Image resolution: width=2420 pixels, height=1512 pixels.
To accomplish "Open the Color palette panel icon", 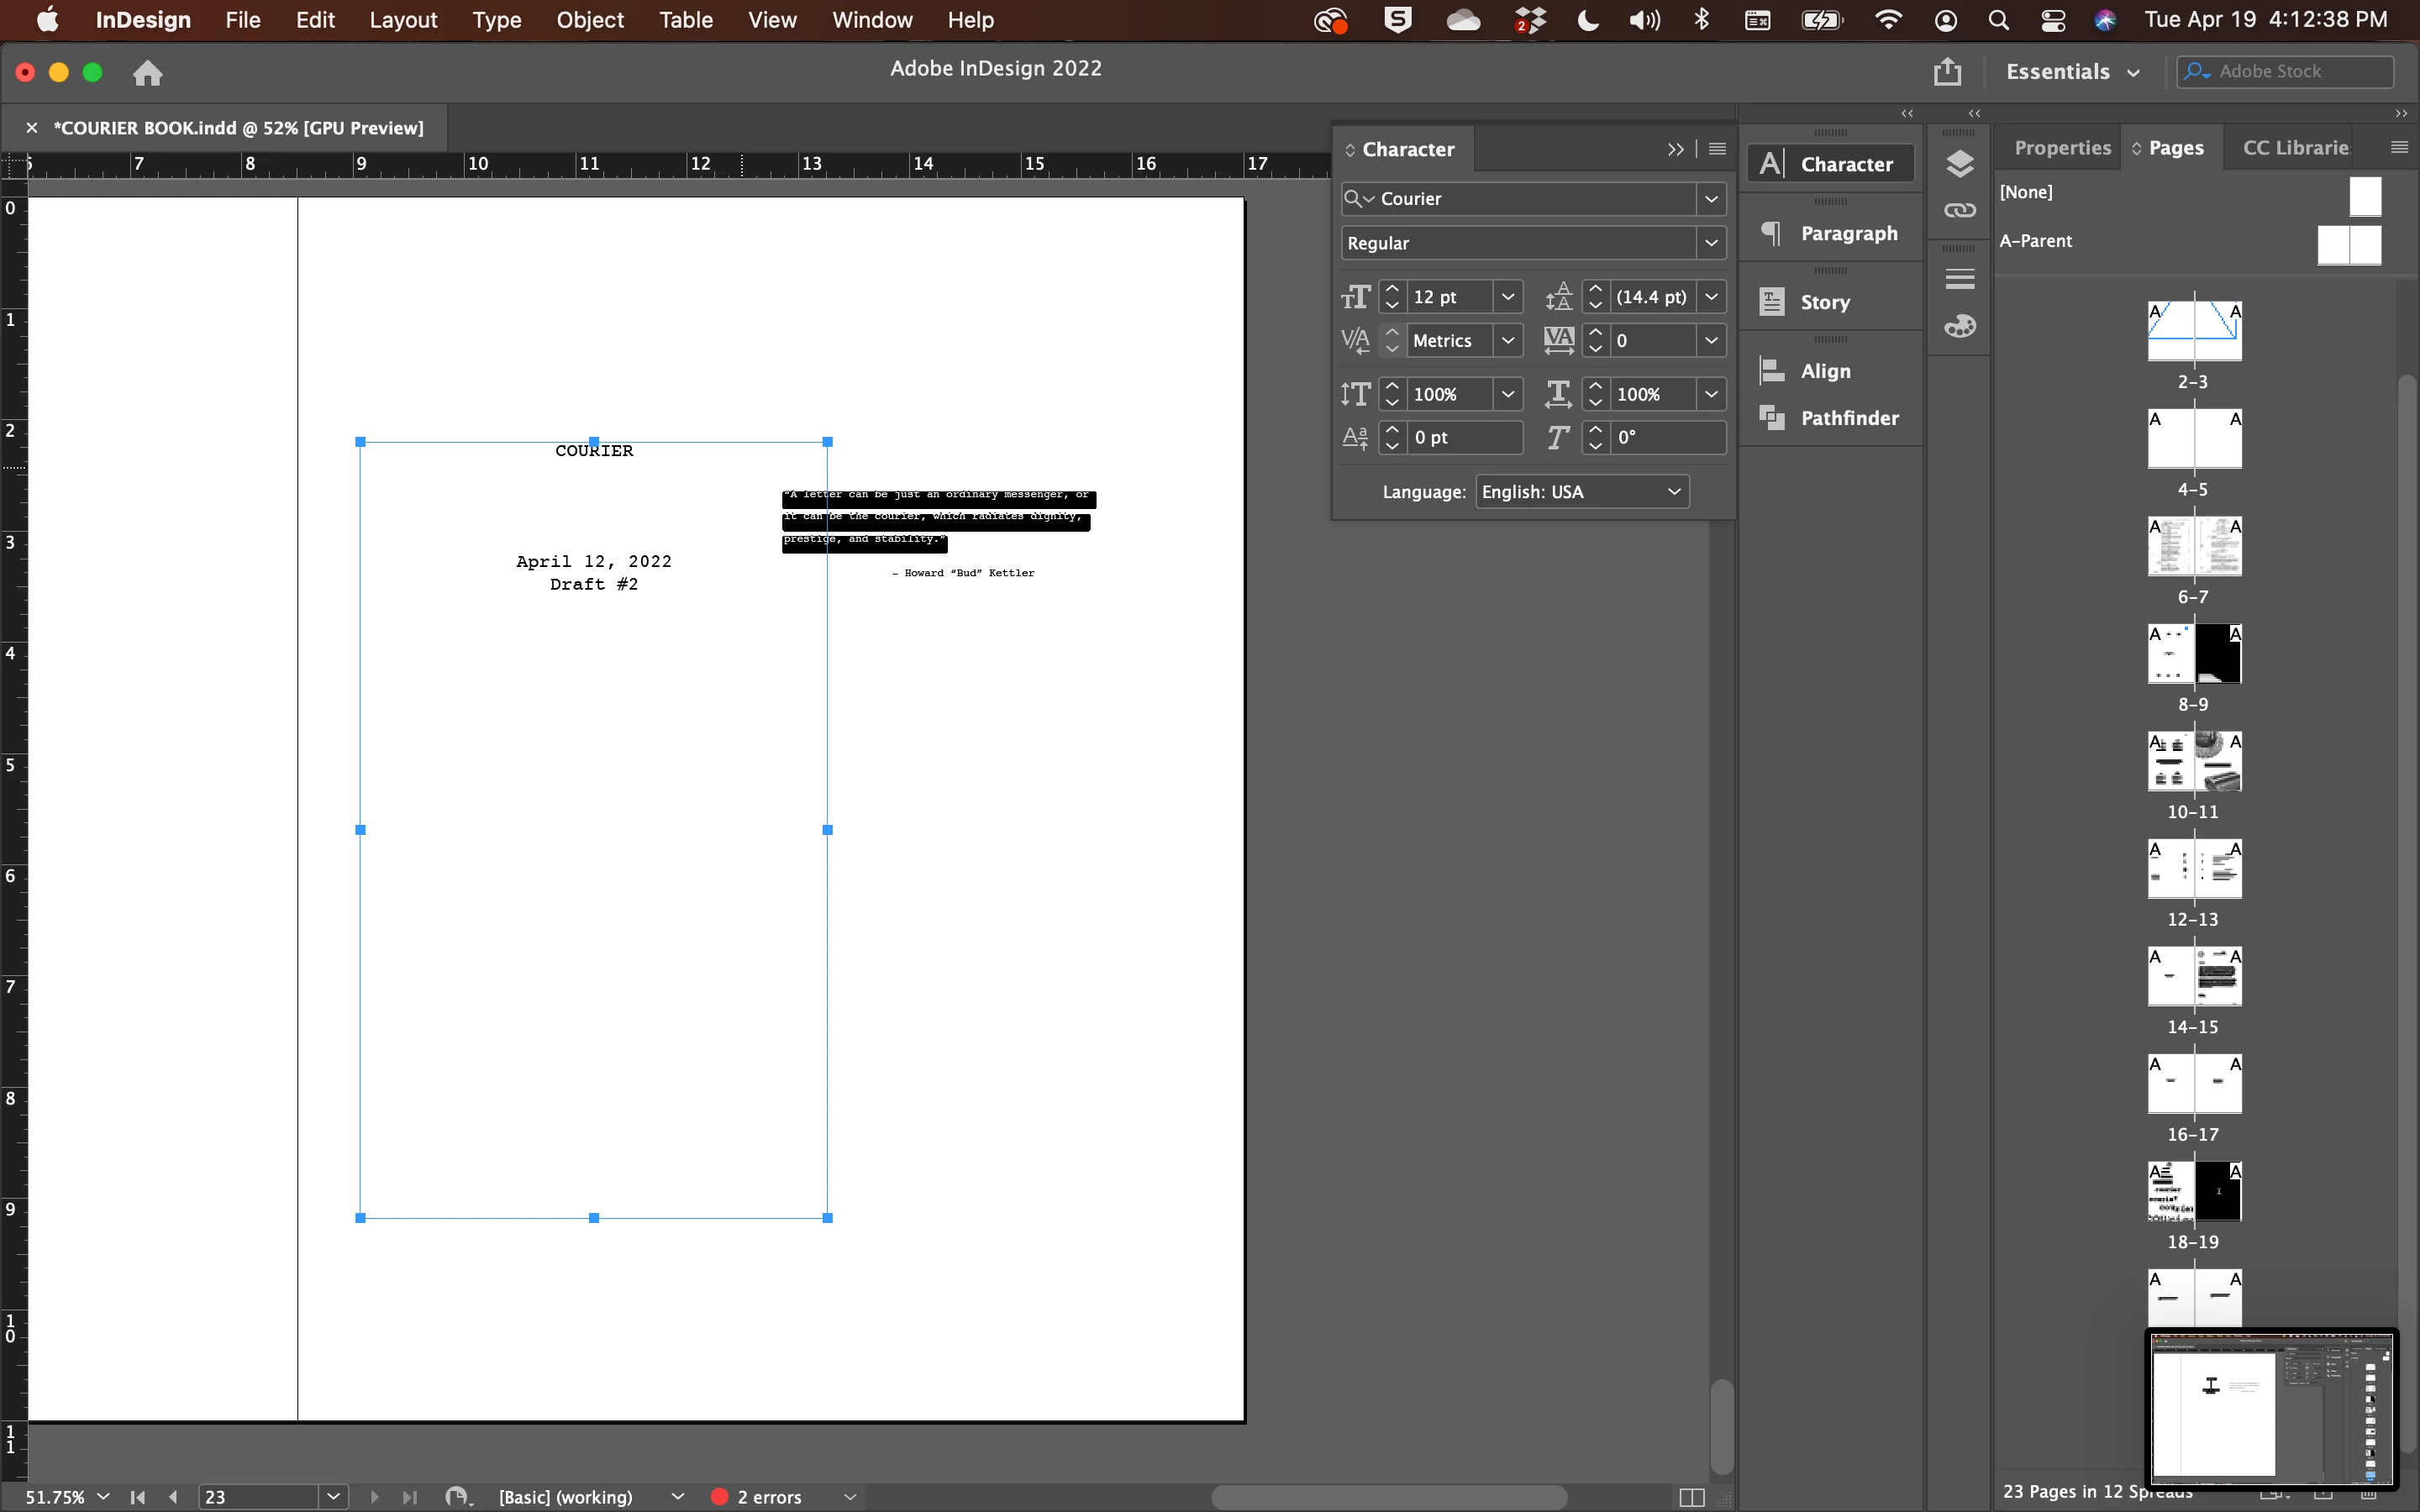I will (x=1959, y=326).
